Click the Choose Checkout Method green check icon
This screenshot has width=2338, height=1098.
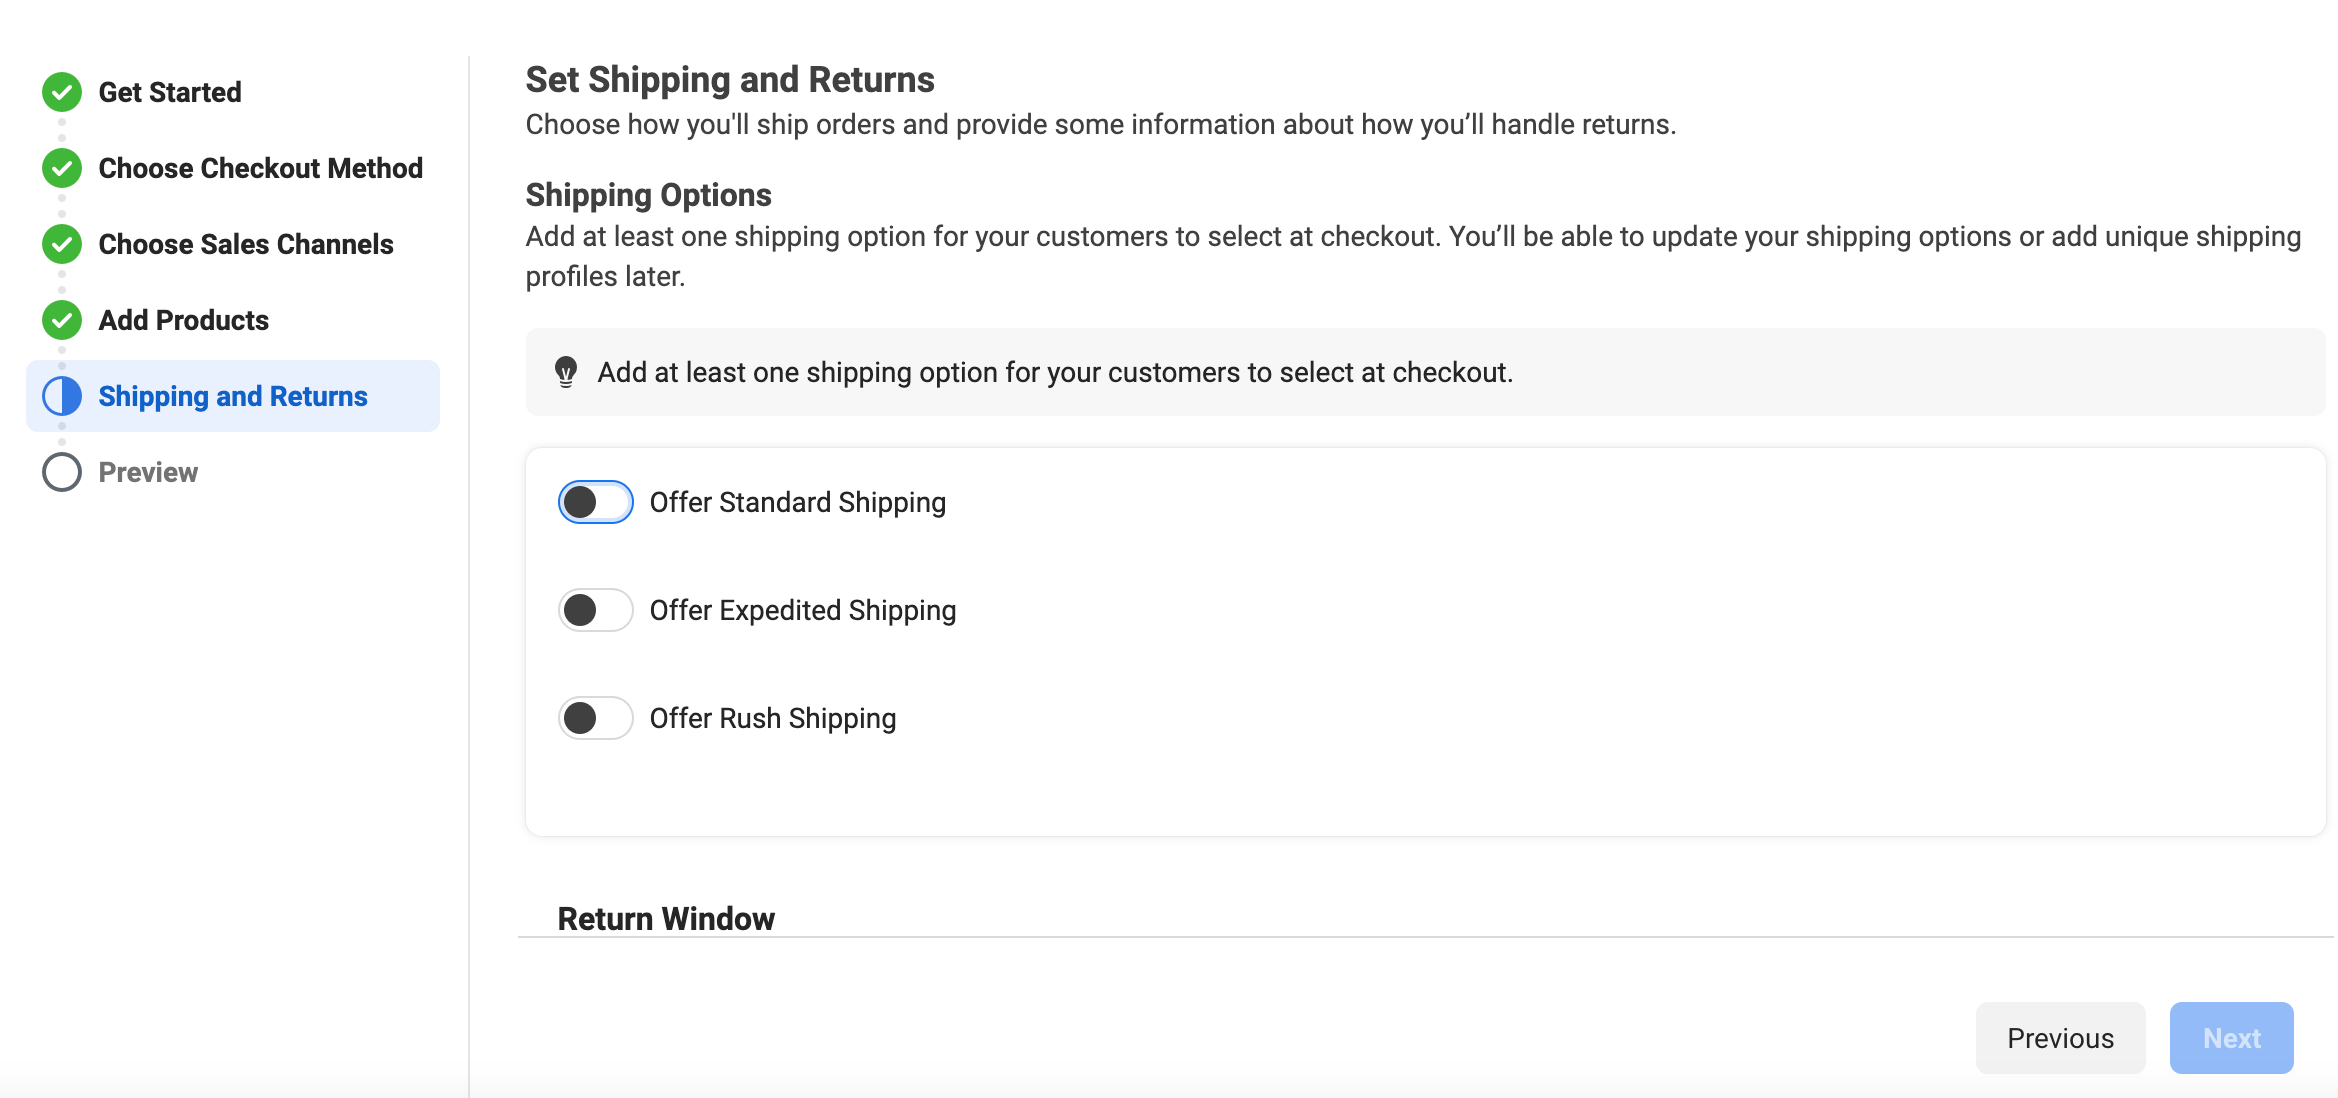tap(61, 168)
